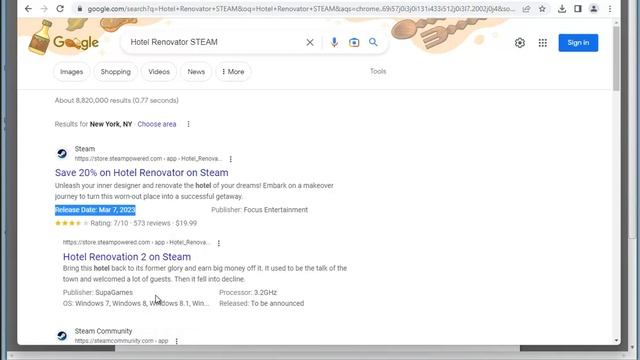Click Publisher: SupaGames text
Image resolution: width=640 pixels, height=360 pixels.
pyautogui.click(x=98, y=293)
